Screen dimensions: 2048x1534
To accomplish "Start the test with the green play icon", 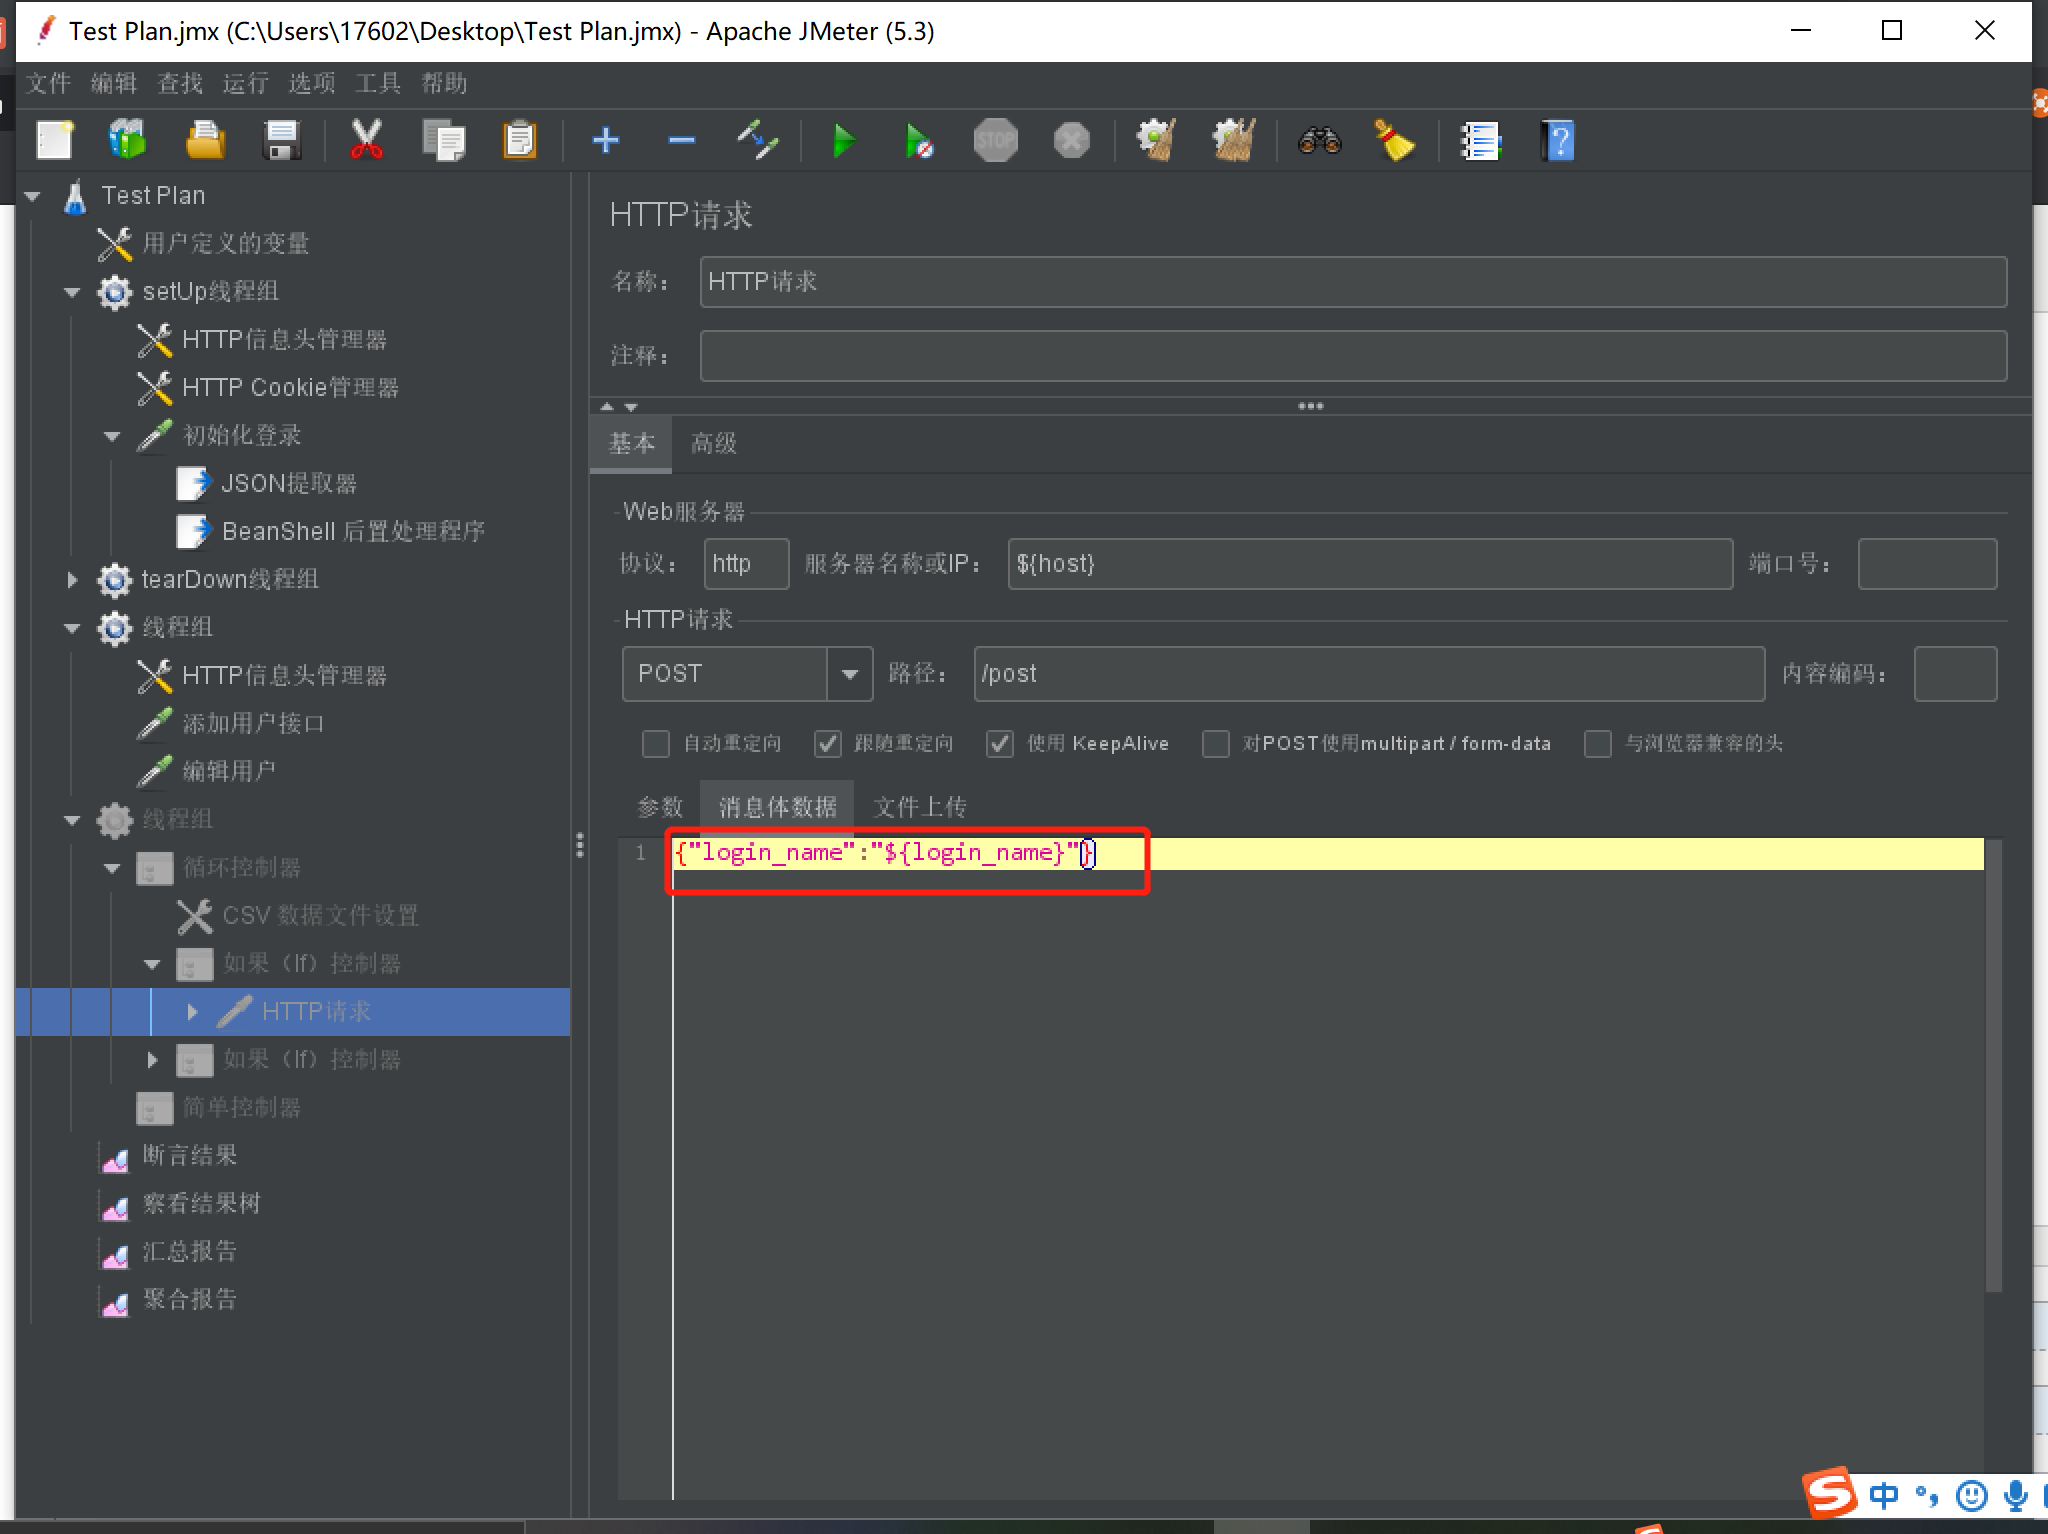I will tap(845, 140).
